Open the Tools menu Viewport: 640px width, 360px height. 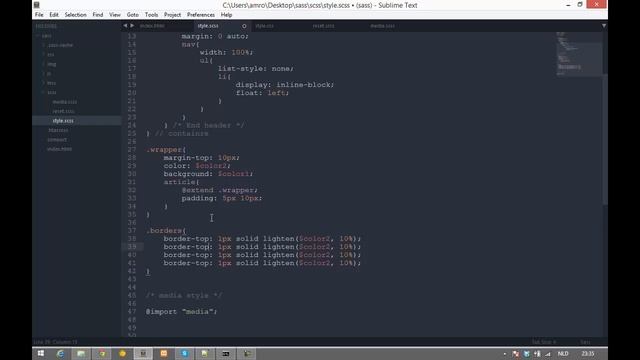click(x=151, y=15)
